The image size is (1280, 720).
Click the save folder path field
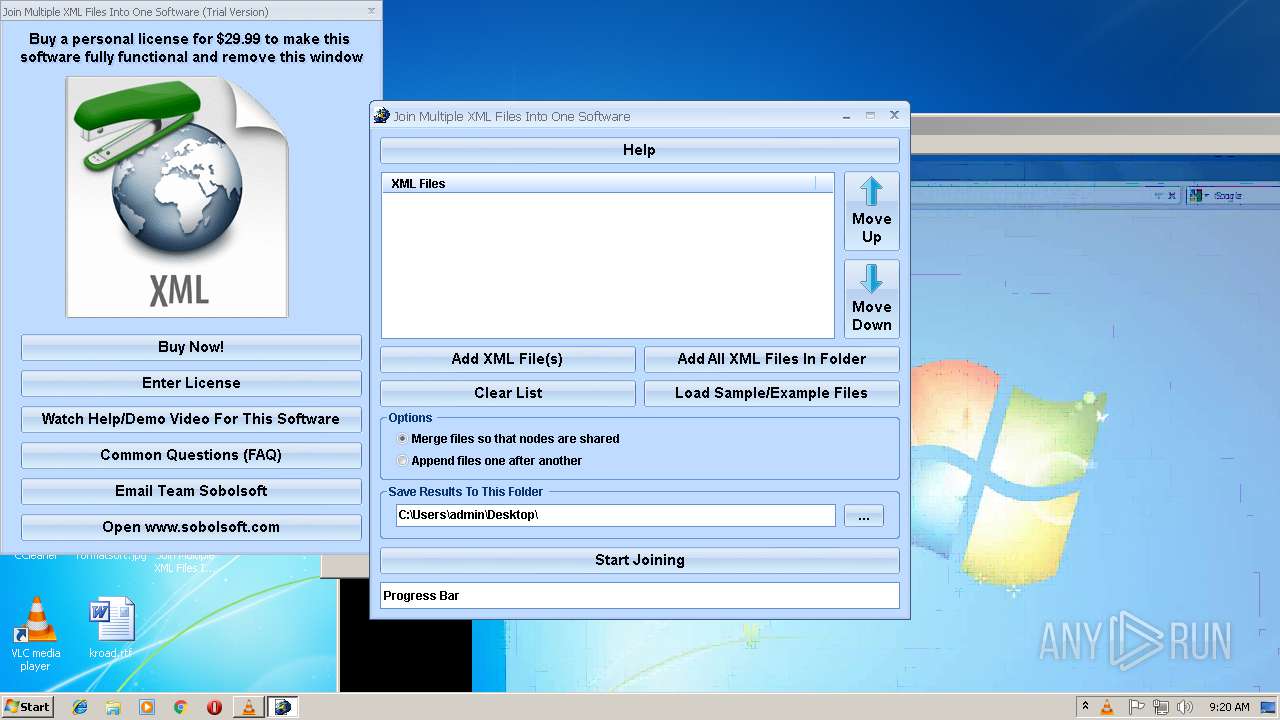click(x=615, y=515)
